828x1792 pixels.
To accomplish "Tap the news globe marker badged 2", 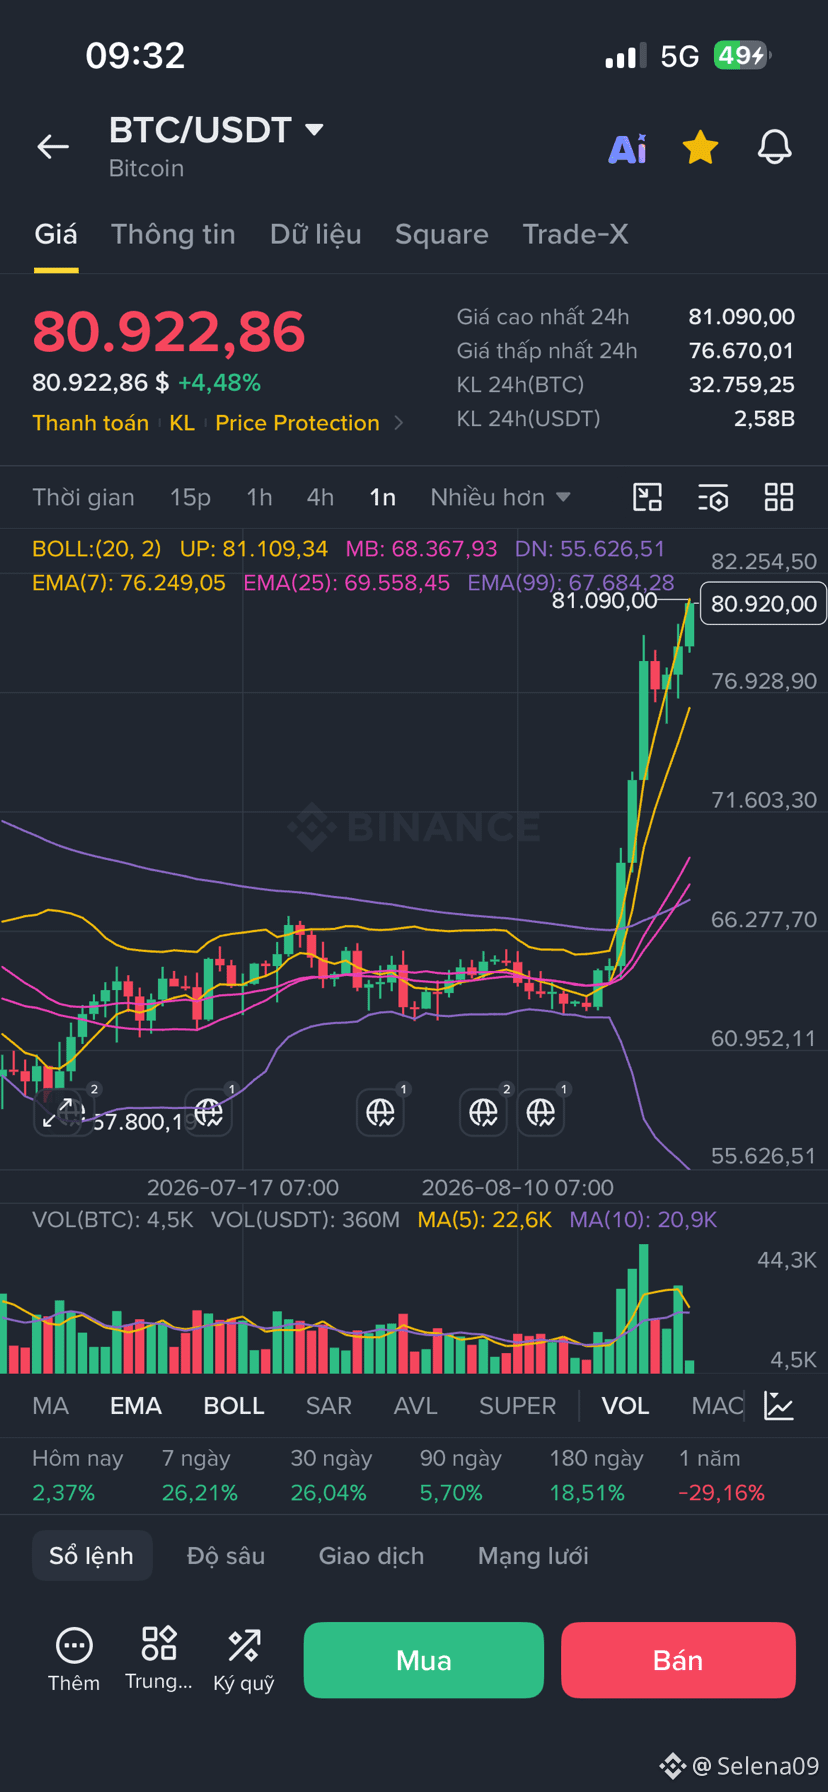I will [x=483, y=1112].
